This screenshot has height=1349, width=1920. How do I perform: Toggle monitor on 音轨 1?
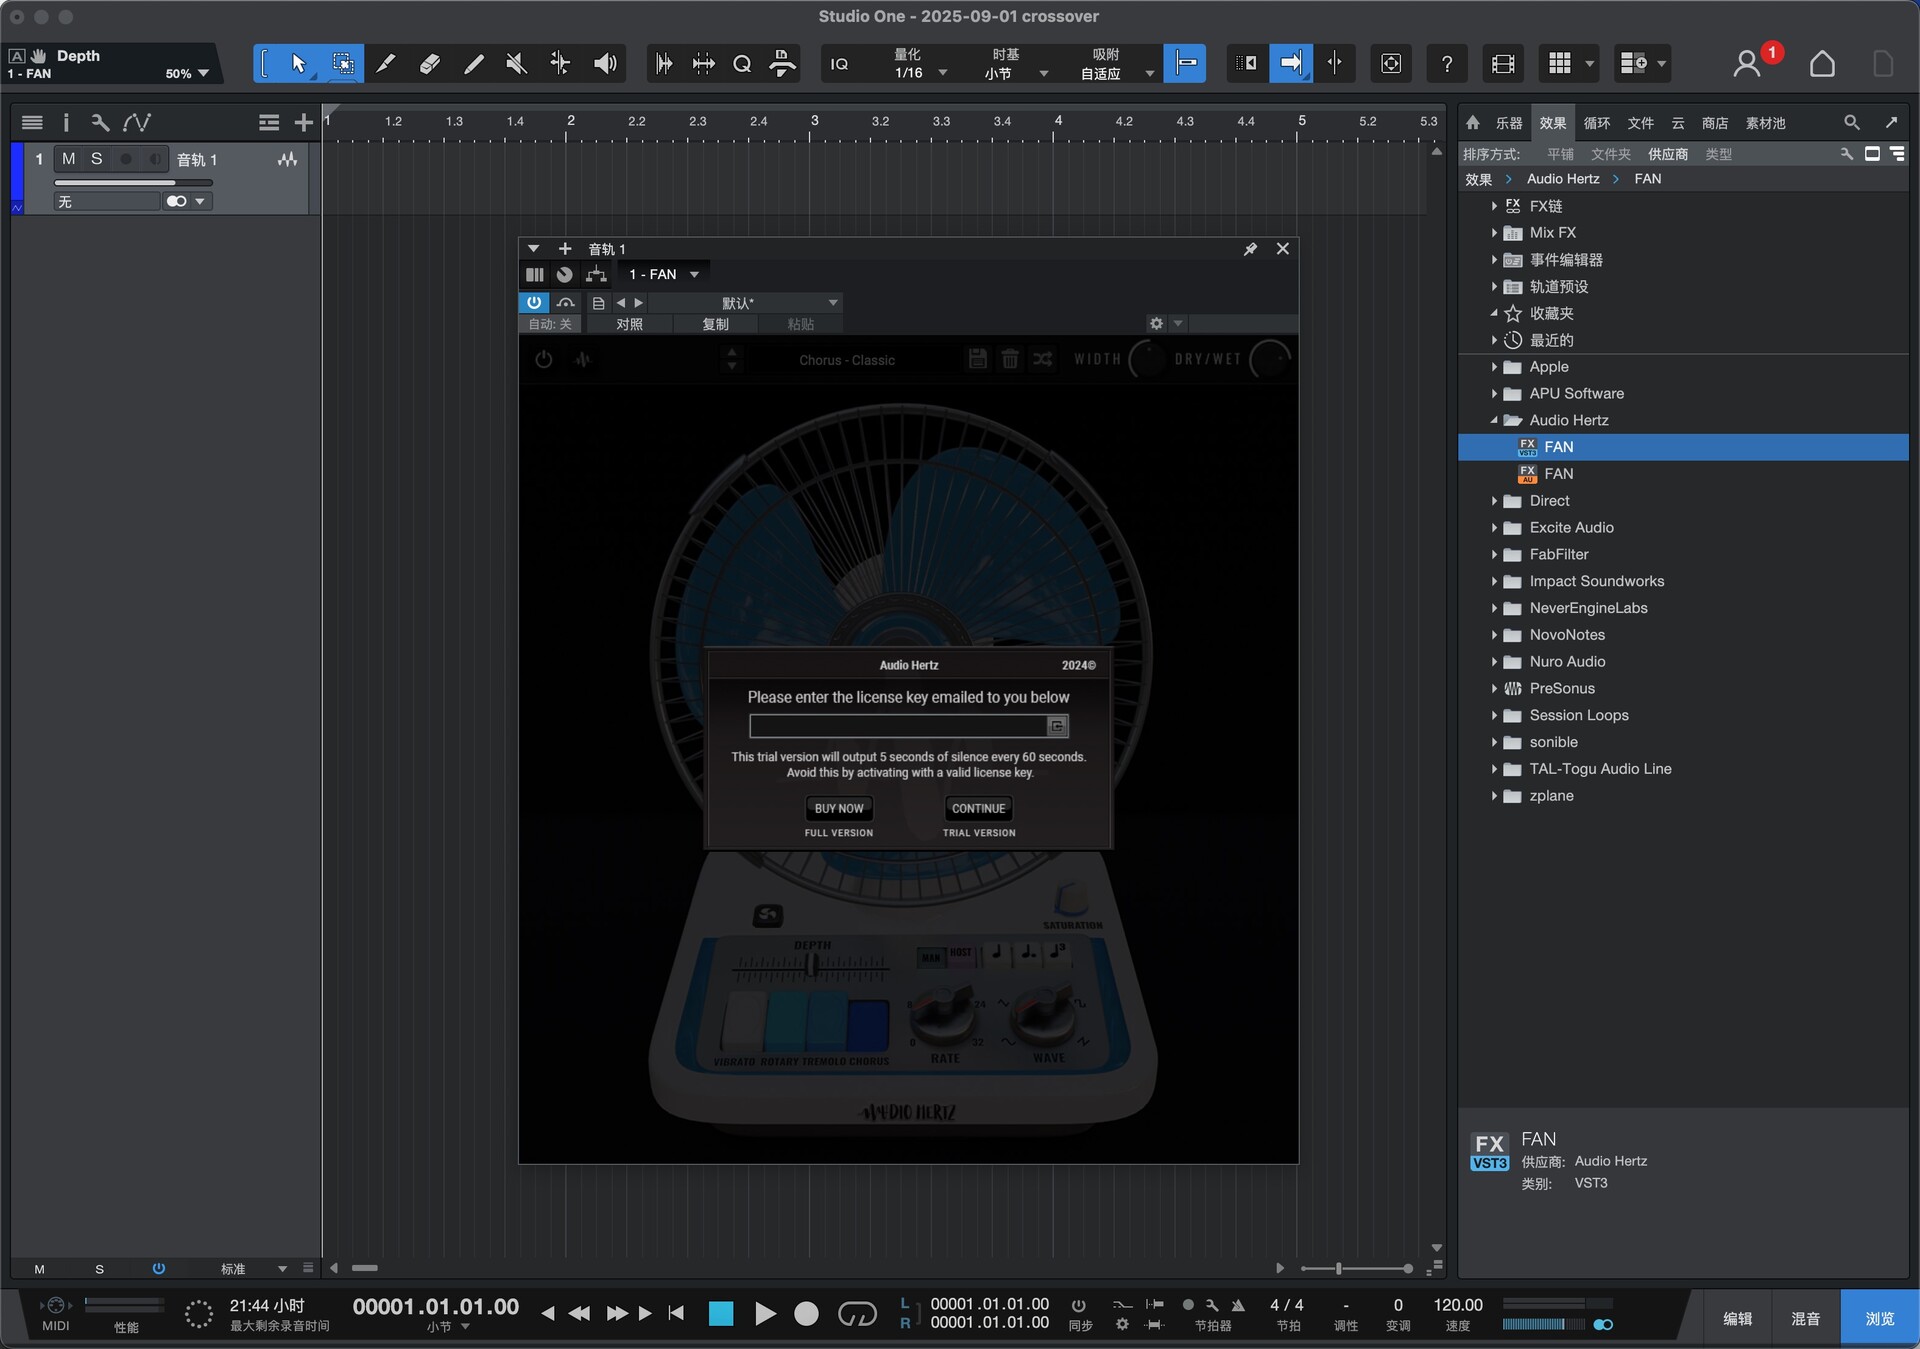coord(154,158)
